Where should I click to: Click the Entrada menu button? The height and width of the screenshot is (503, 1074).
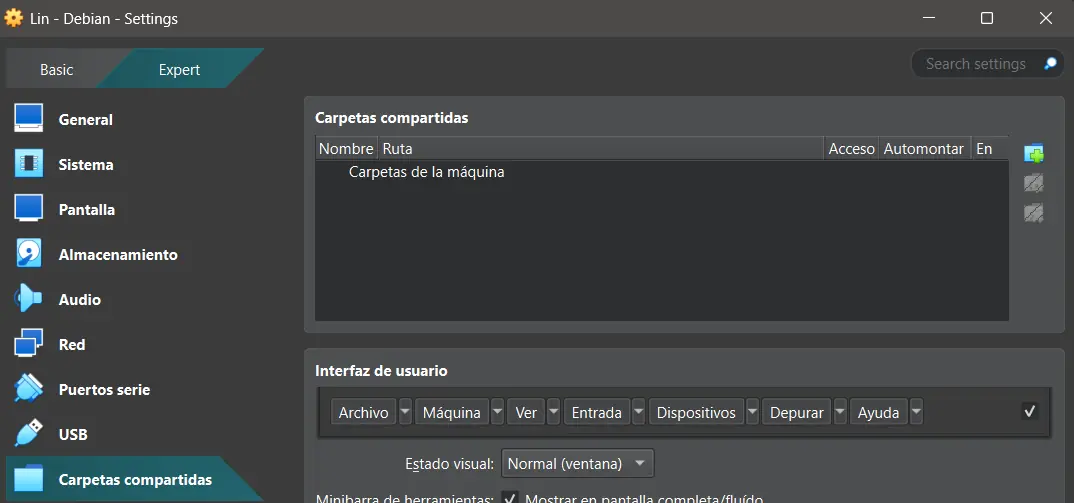tap(597, 413)
